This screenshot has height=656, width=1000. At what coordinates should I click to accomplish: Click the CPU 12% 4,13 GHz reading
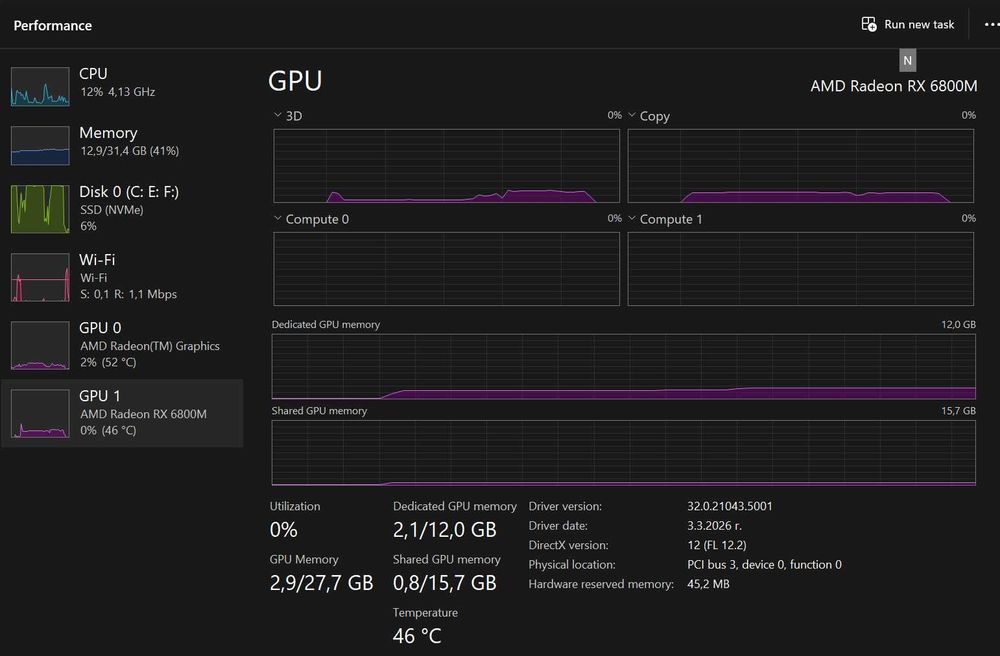tap(118, 92)
